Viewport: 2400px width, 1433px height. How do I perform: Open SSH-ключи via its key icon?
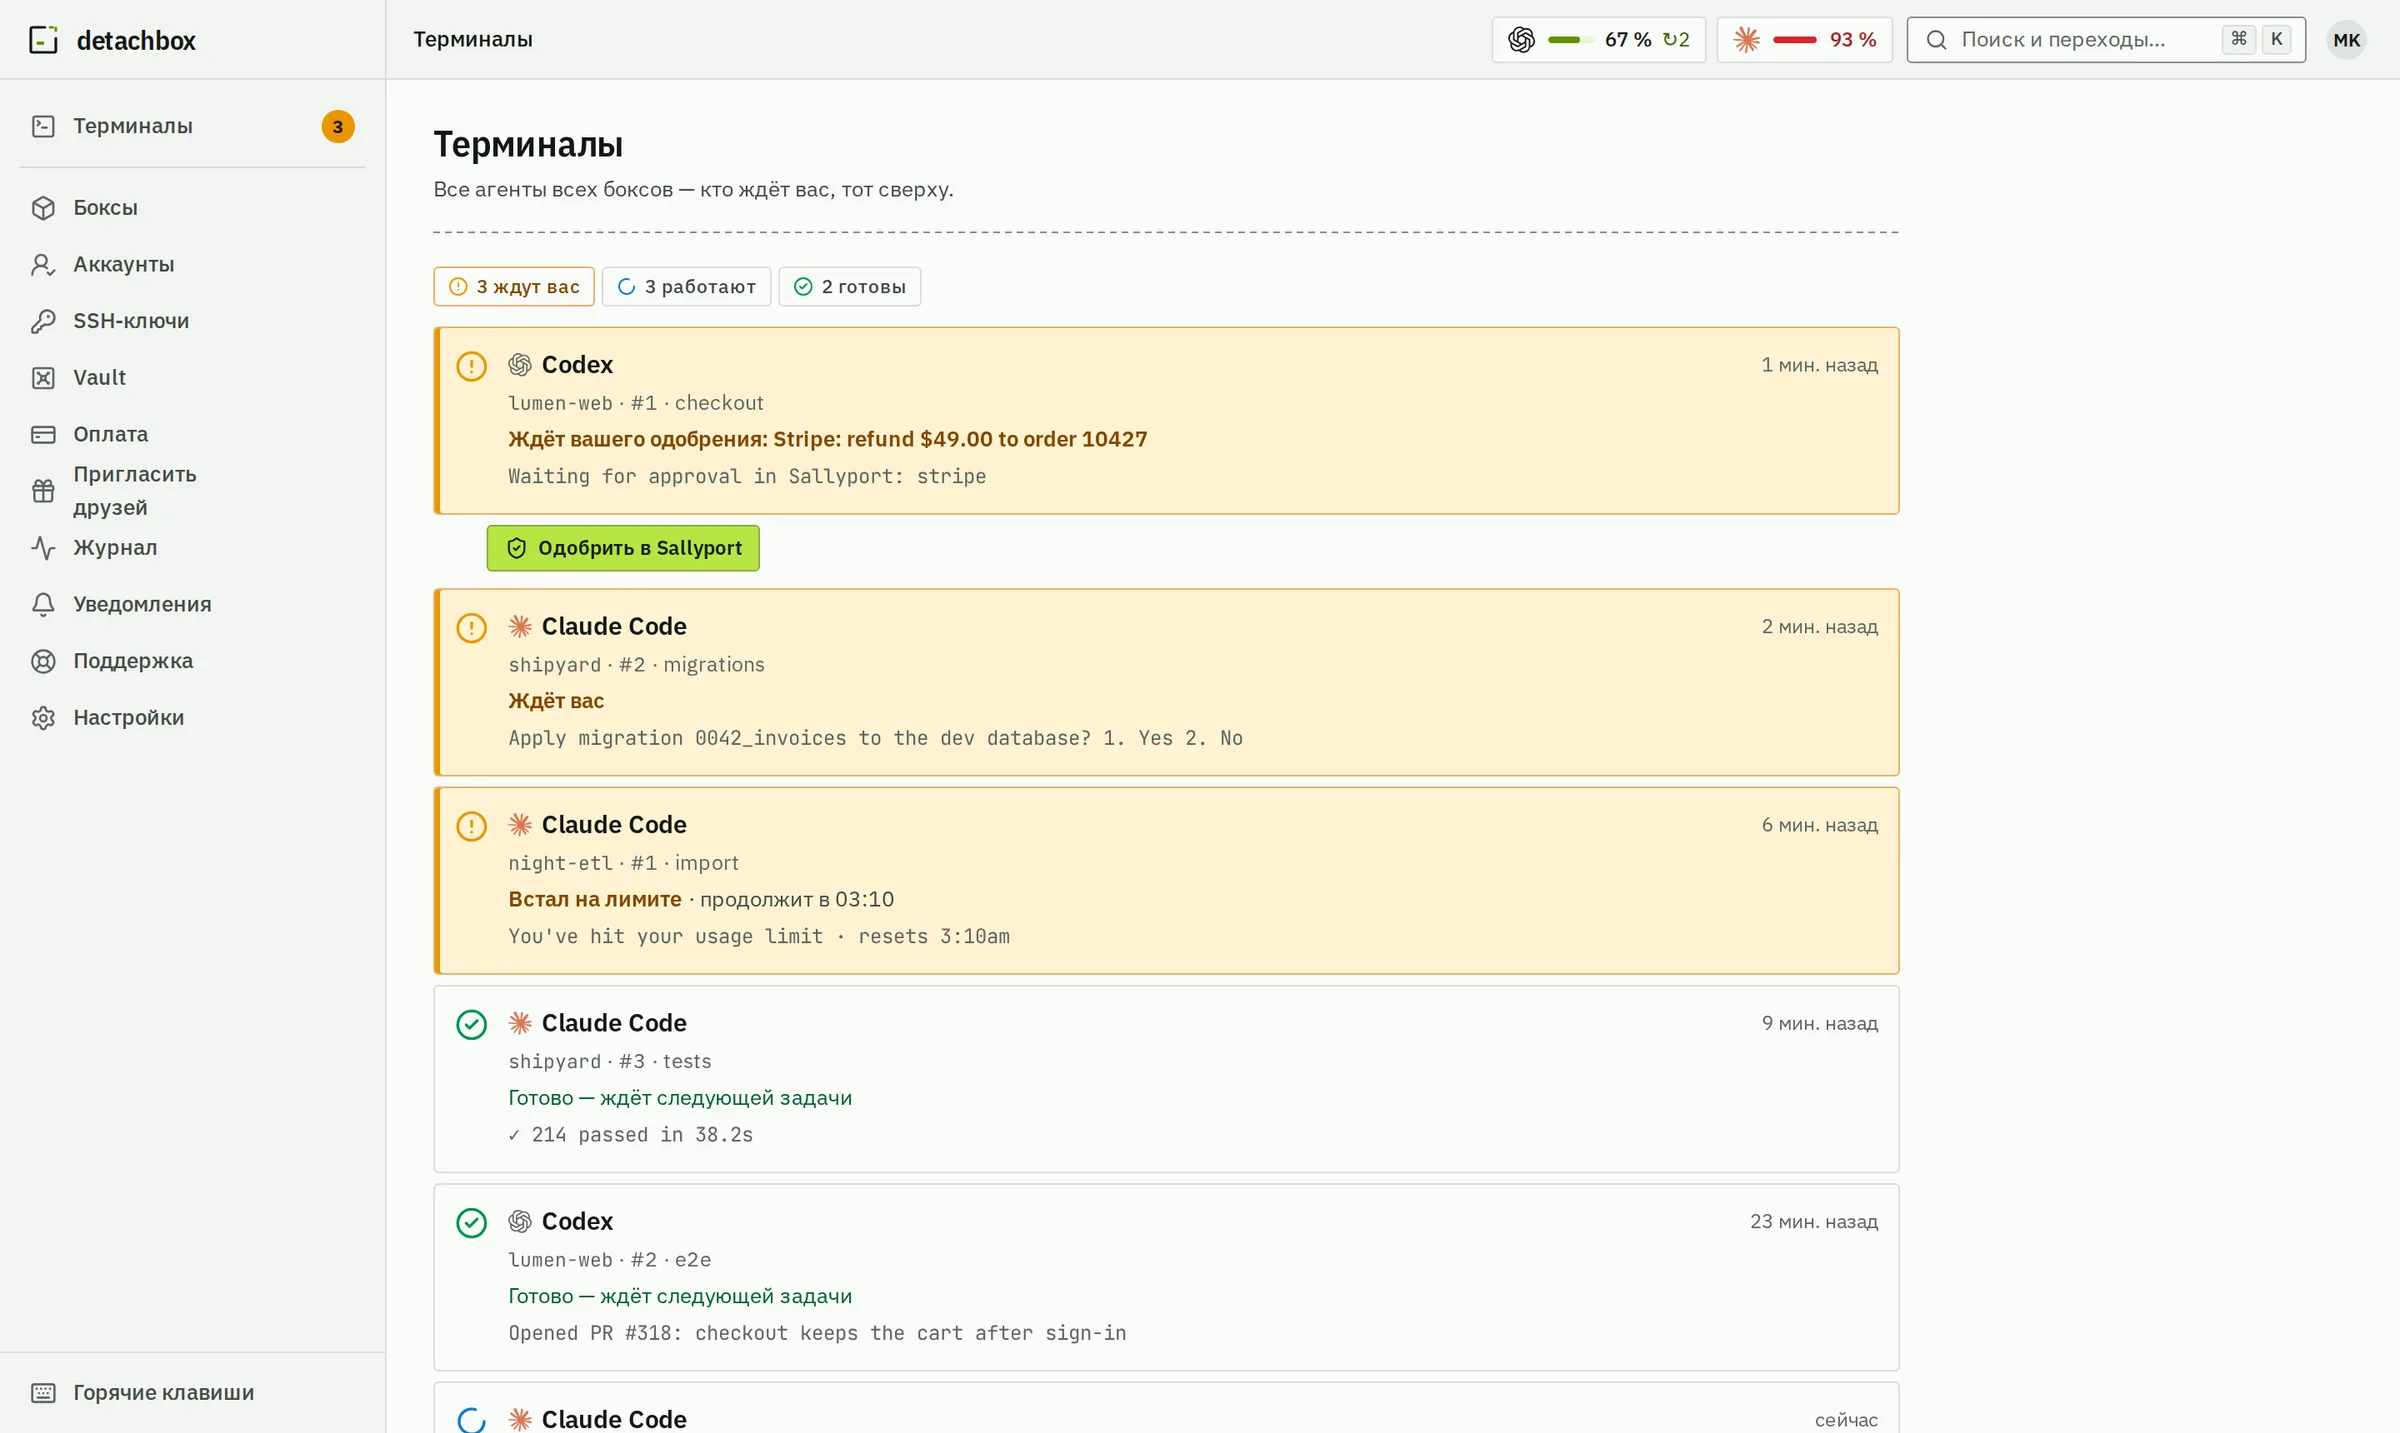click(x=43, y=321)
